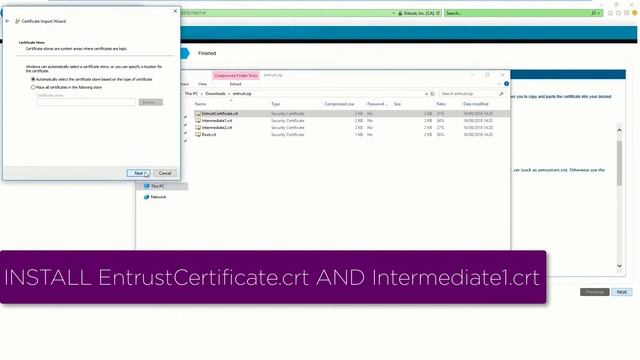Open the Explorer address history dropdown

(426, 94)
